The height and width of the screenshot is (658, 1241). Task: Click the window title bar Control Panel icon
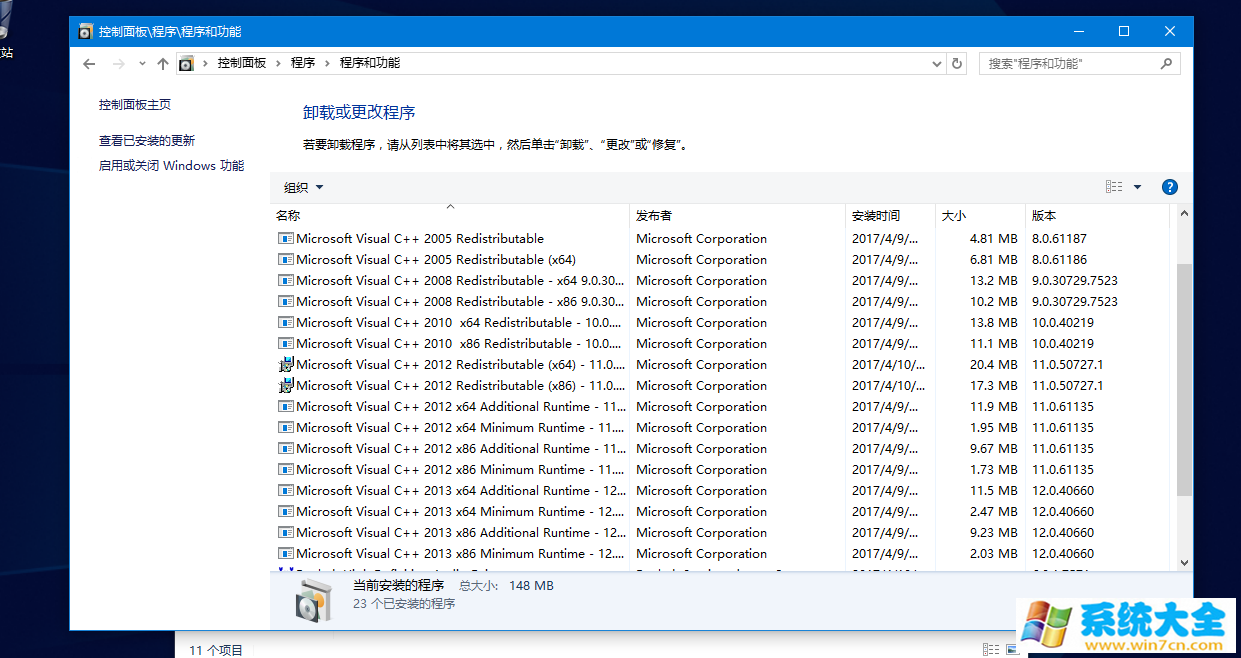[x=86, y=31]
